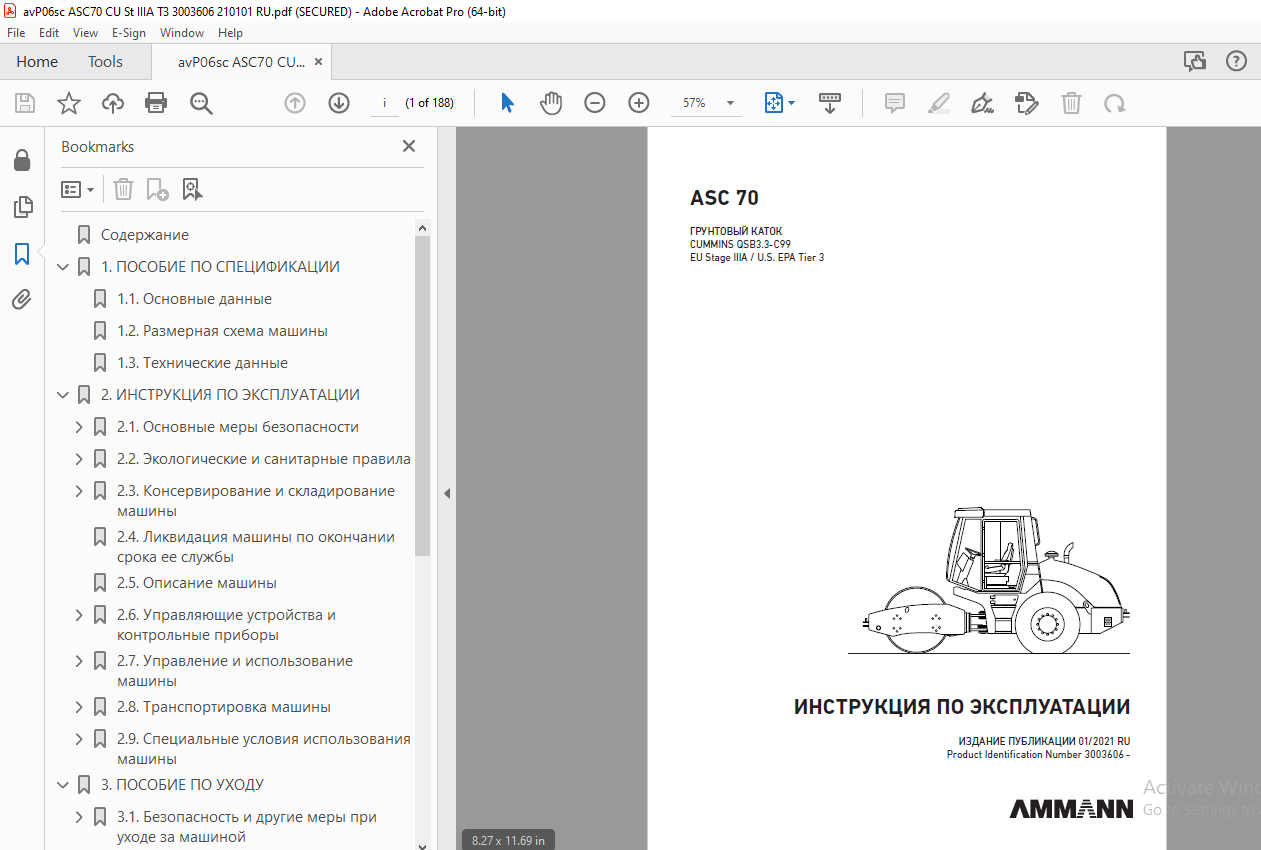Screen dimensions: 1261x850
Task: Add a new bookmark icon
Action: tap(157, 189)
